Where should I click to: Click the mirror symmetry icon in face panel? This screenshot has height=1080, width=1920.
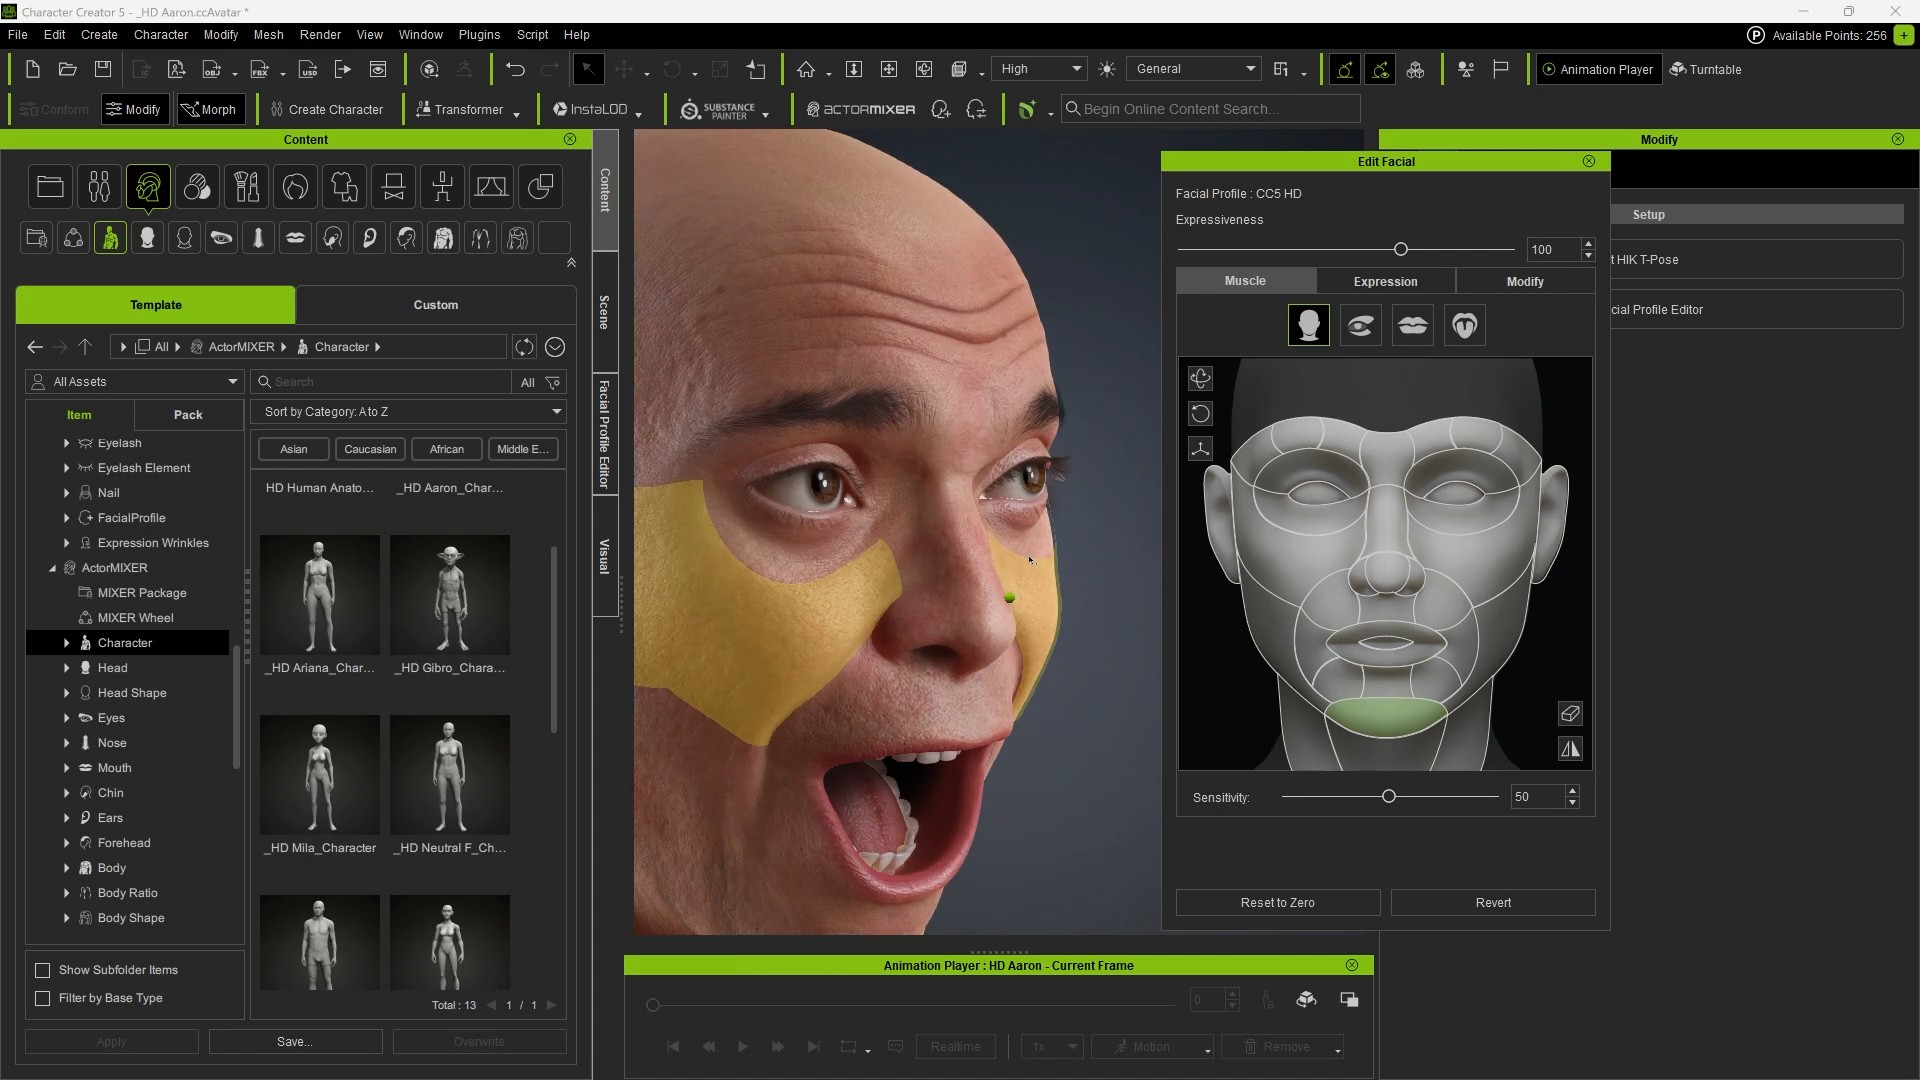(1570, 749)
